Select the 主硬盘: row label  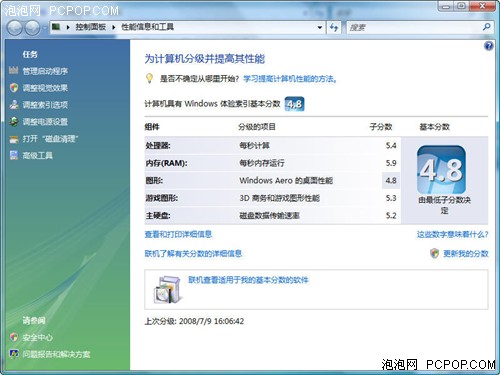point(158,215)
